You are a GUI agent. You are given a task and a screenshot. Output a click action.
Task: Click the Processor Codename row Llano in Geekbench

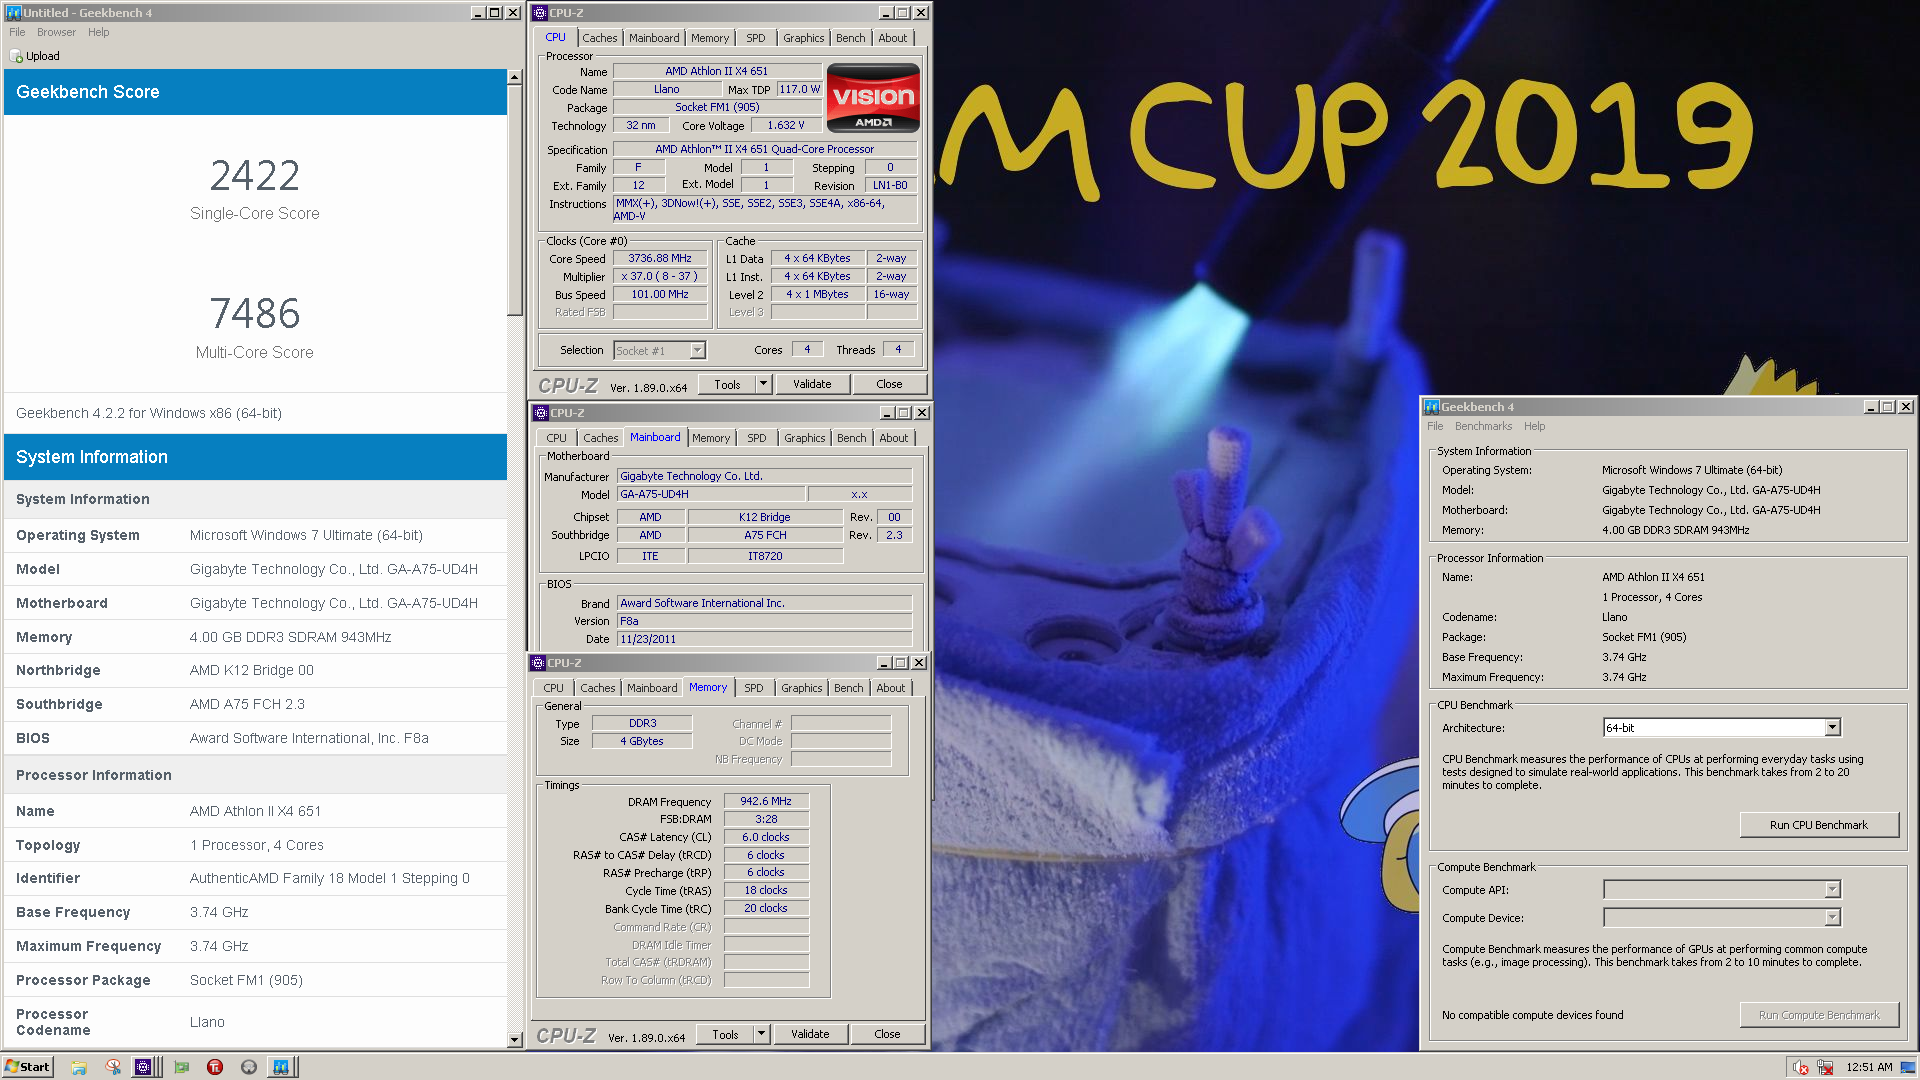[255, 1022]
